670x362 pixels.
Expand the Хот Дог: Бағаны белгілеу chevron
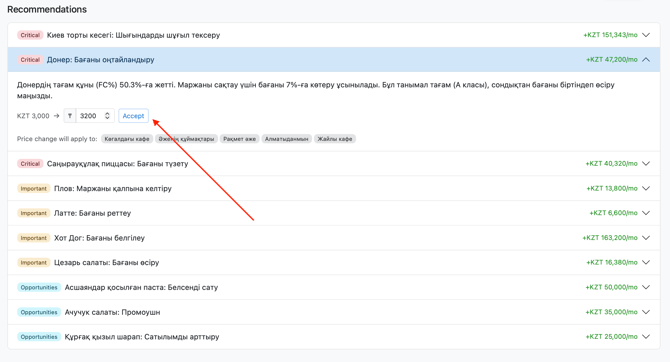point(646,238)
